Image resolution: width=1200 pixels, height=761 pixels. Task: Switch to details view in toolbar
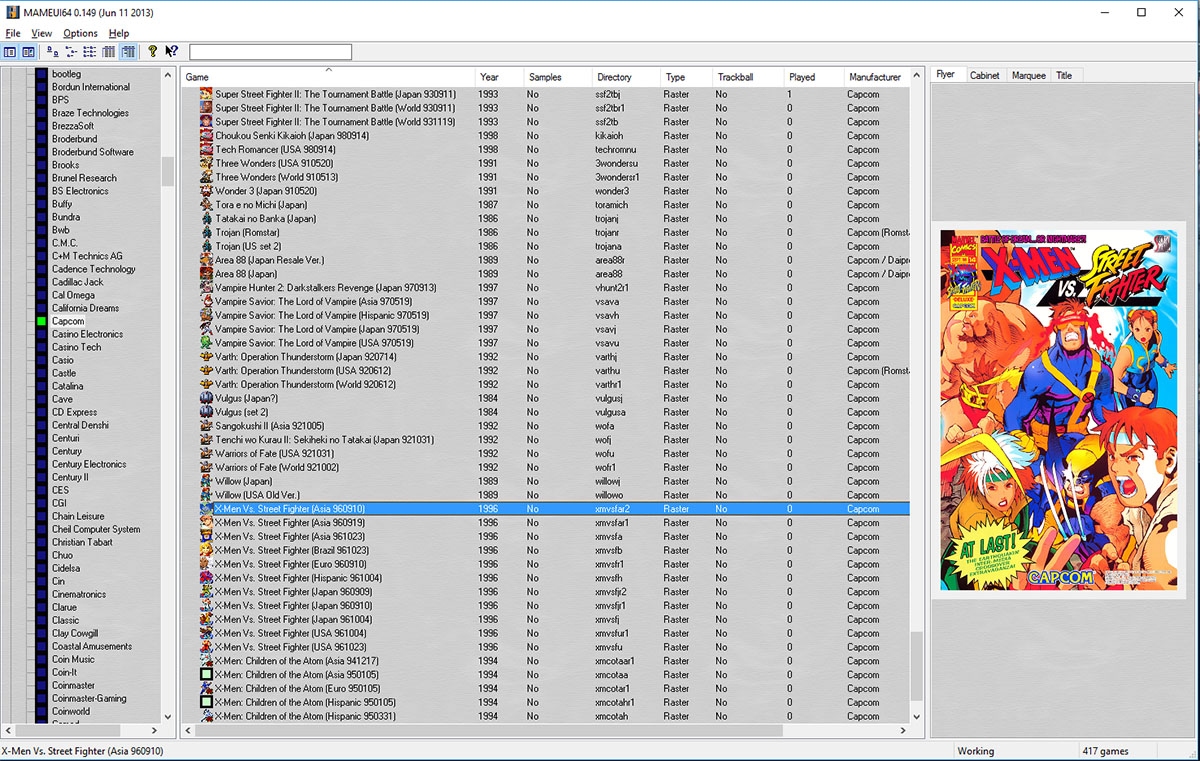click(109, 52)
